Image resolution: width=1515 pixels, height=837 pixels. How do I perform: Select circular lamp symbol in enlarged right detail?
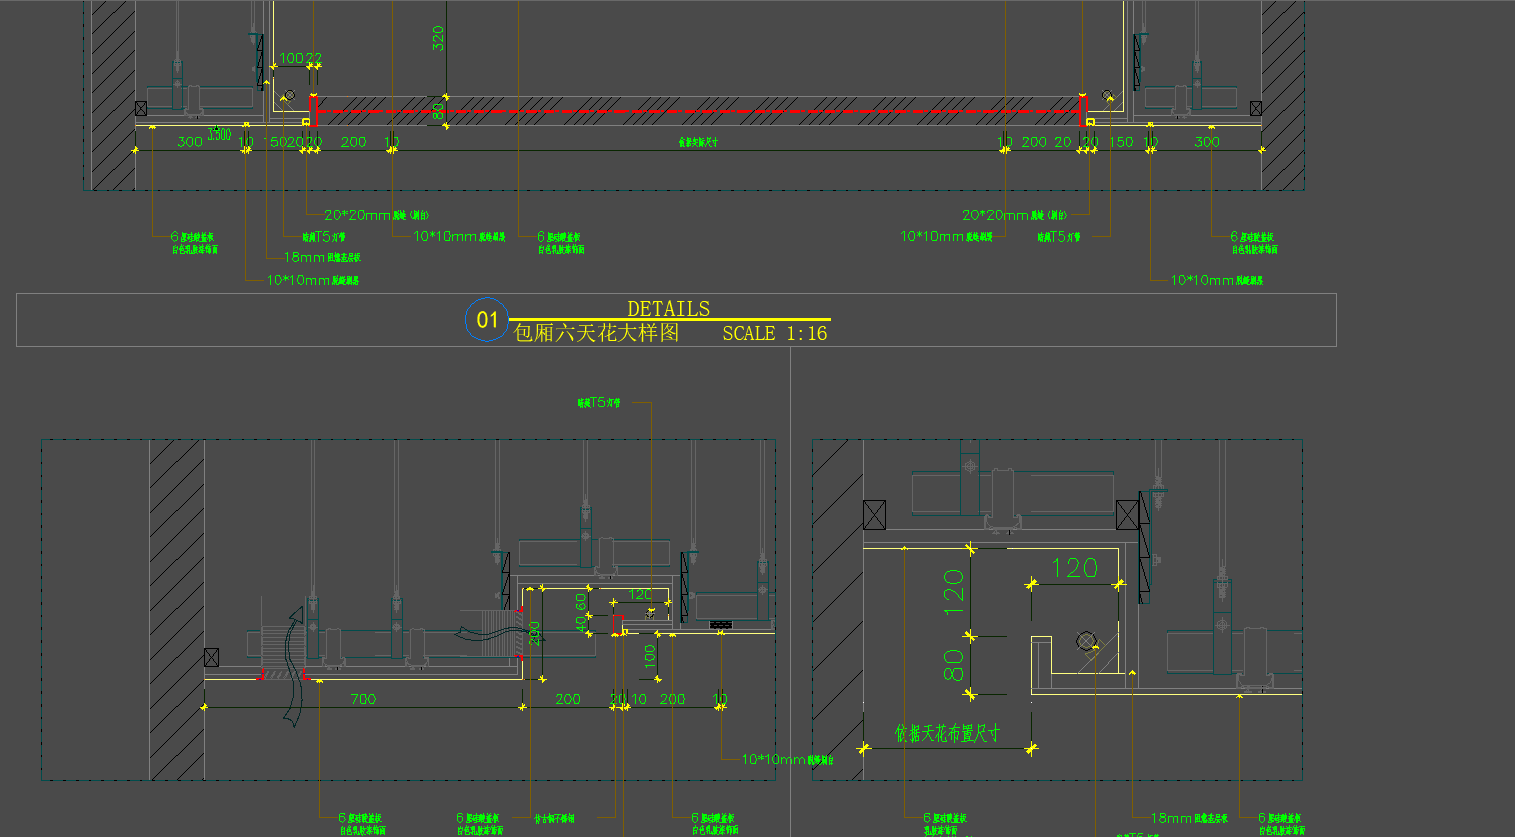click(1087, 641)
